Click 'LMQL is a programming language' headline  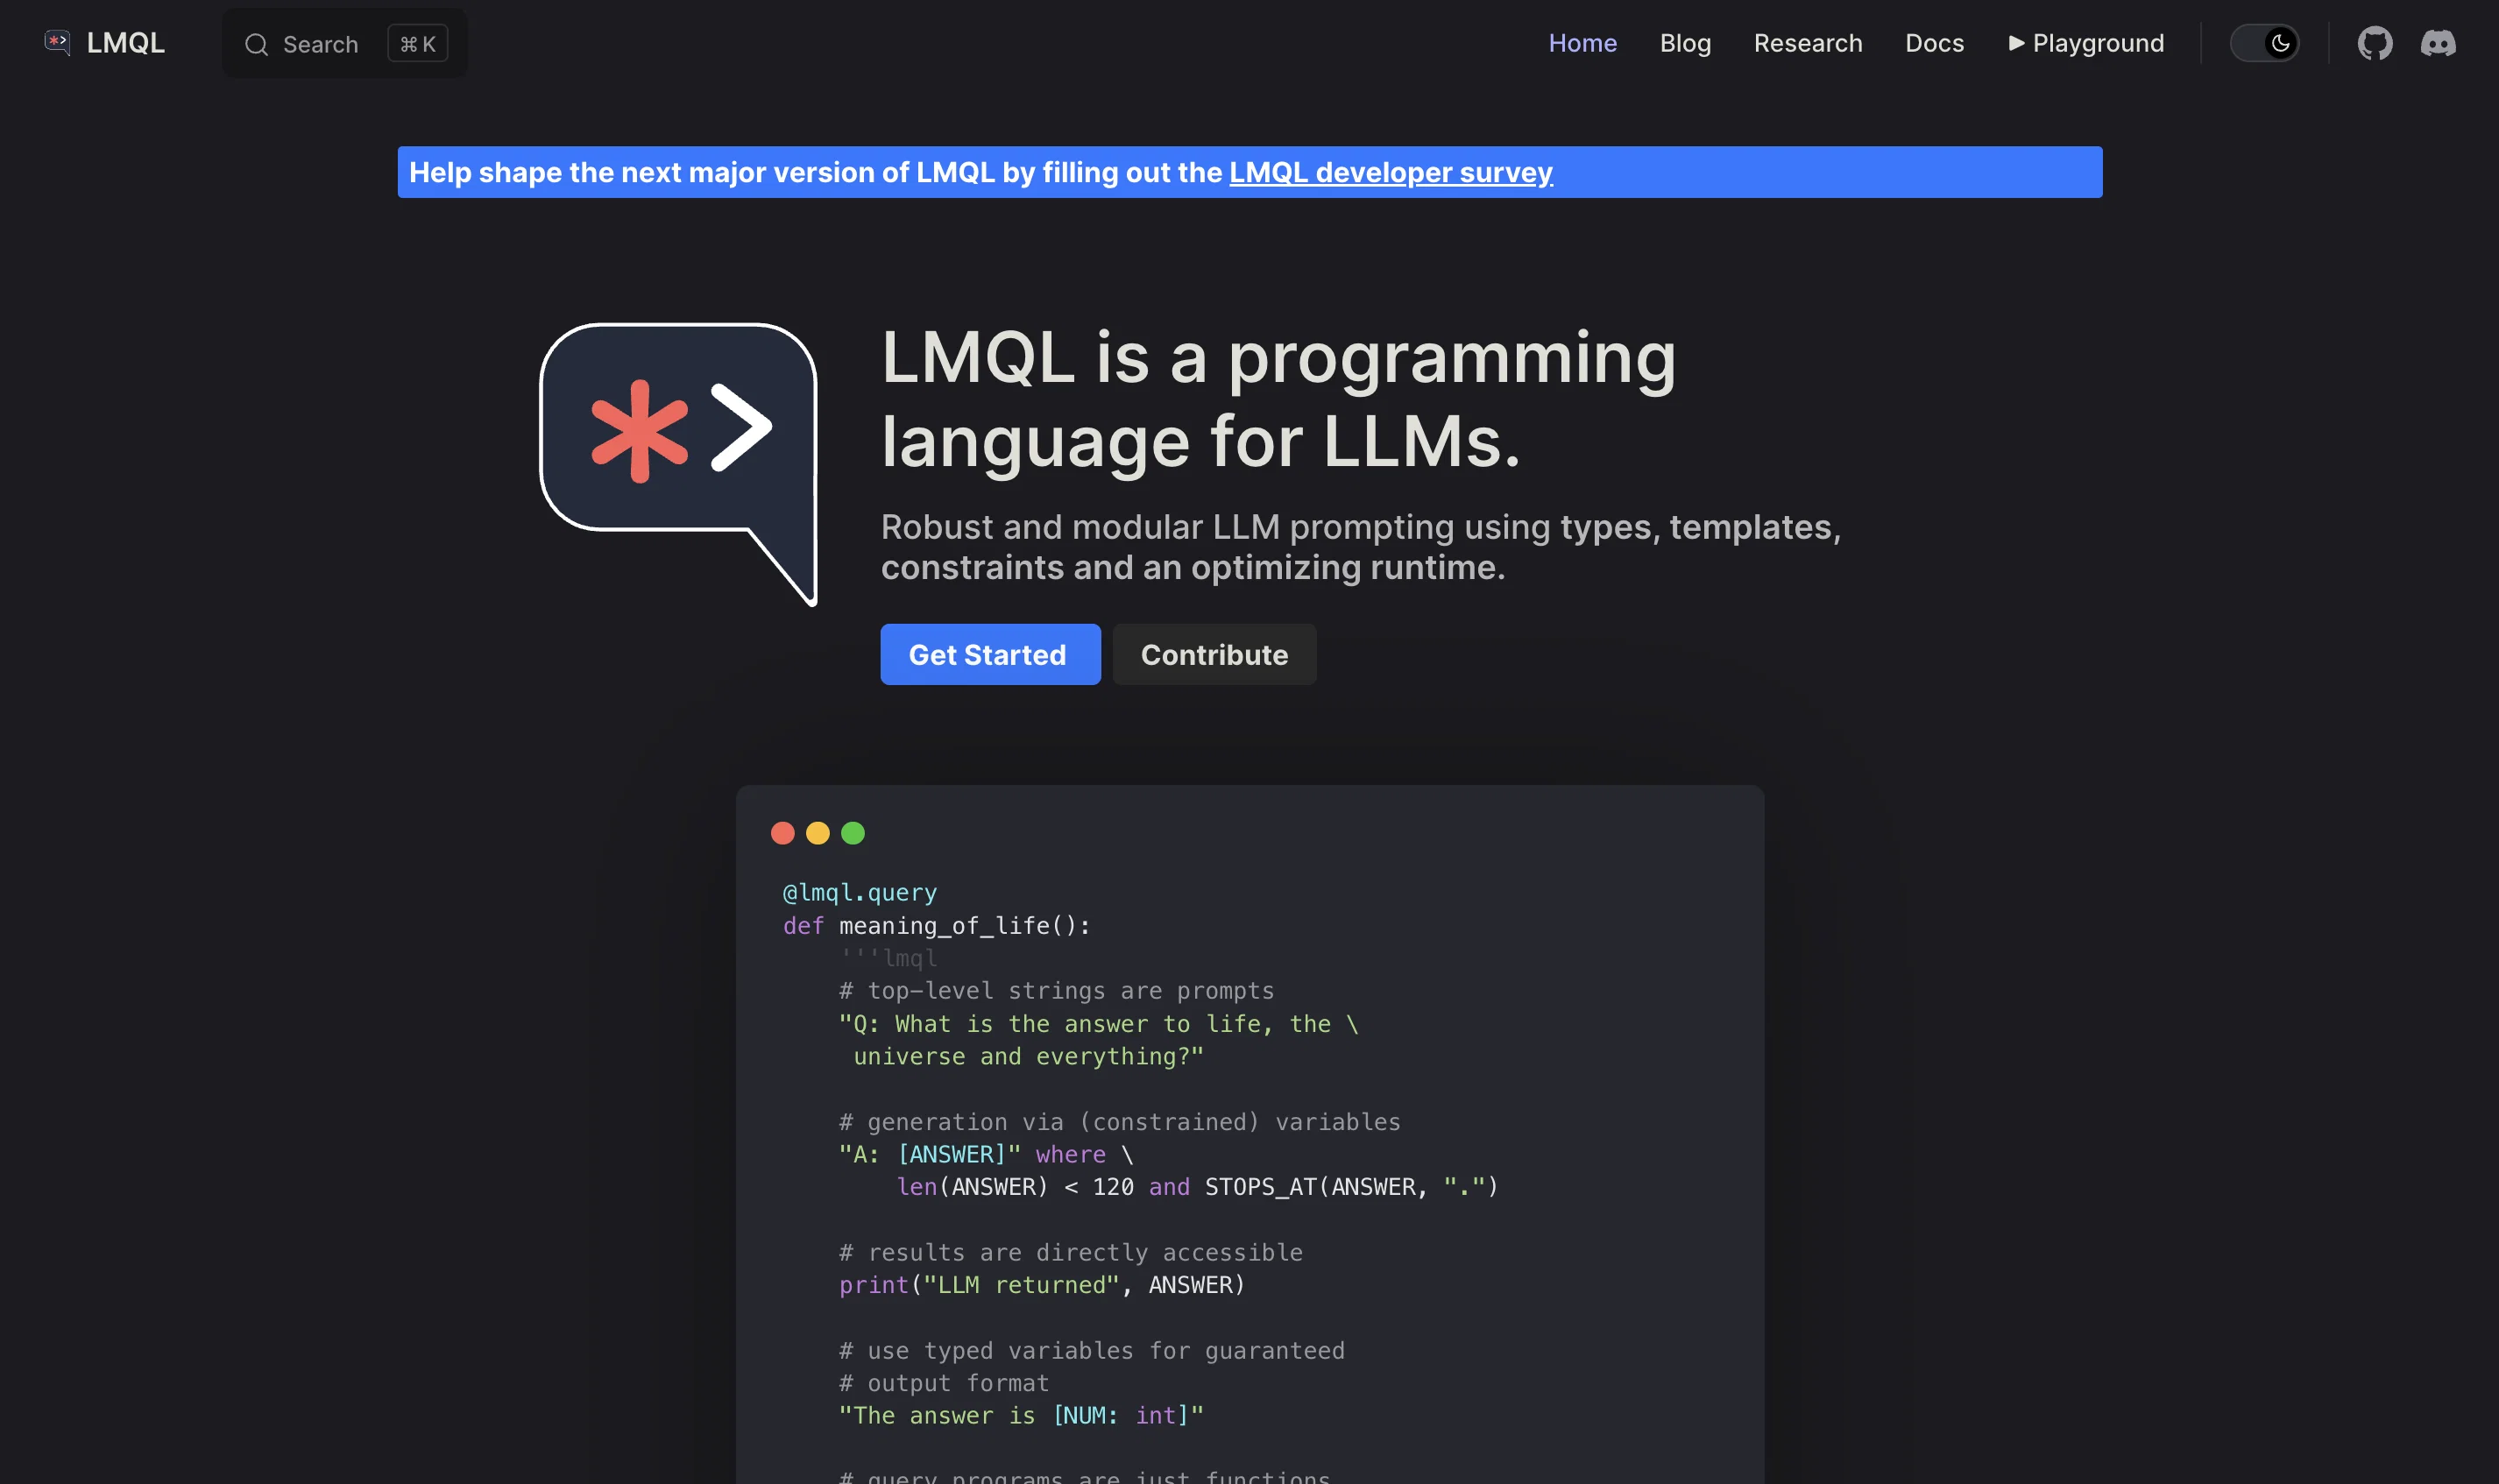1278,399
